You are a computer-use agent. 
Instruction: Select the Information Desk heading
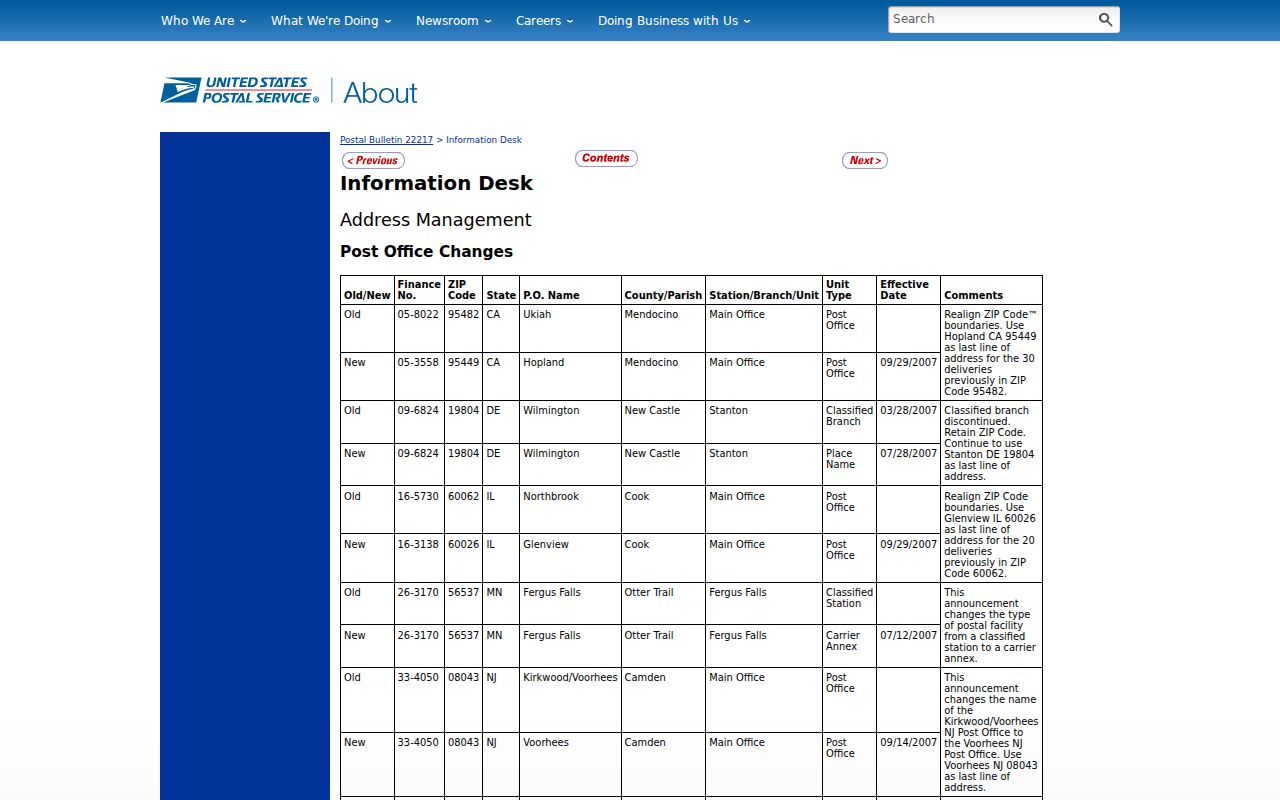pyautogui.click(x=436, y=183)
